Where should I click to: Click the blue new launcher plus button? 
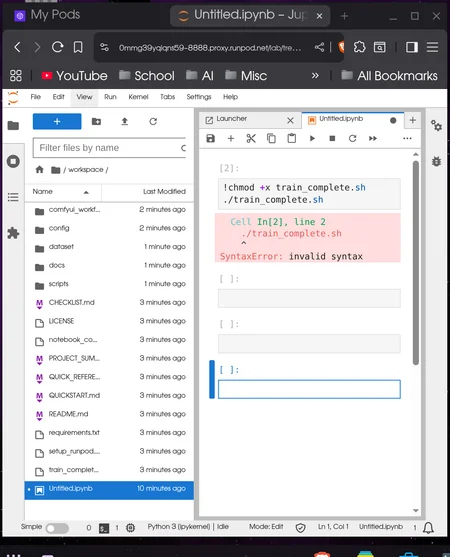(57, 121)
